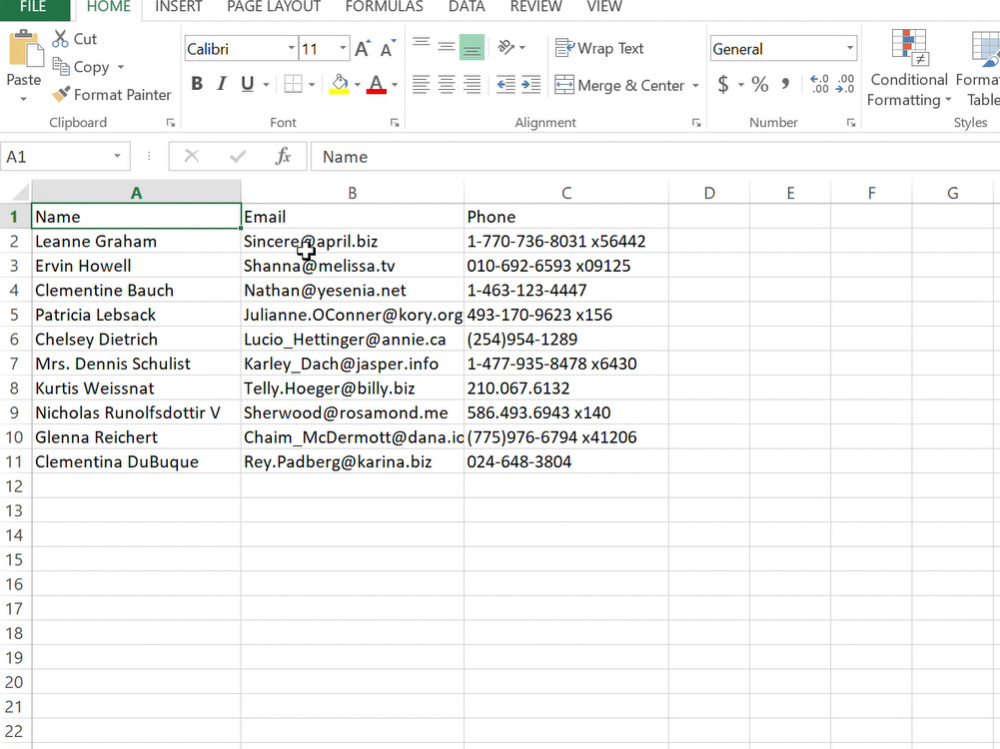1000x749 pixels.
Task: Toggle Wrap Text
Action: click(599, 48)
